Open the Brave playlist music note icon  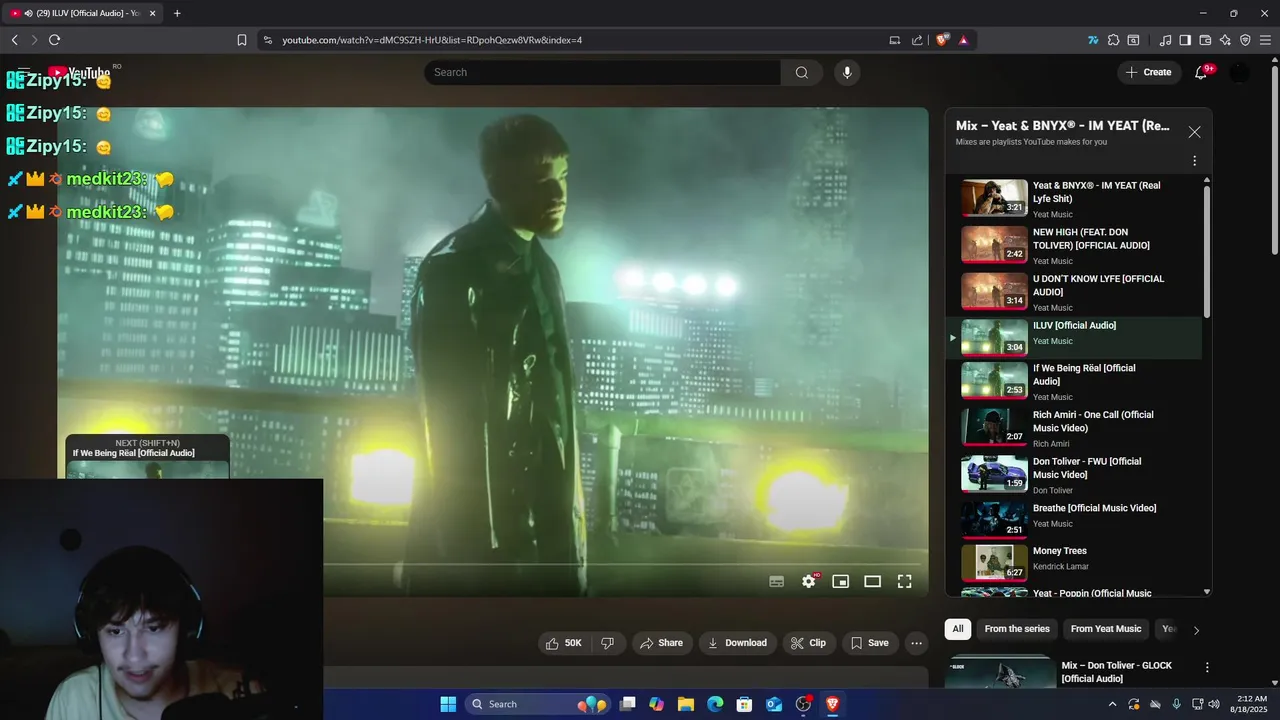click(1165, 40)
